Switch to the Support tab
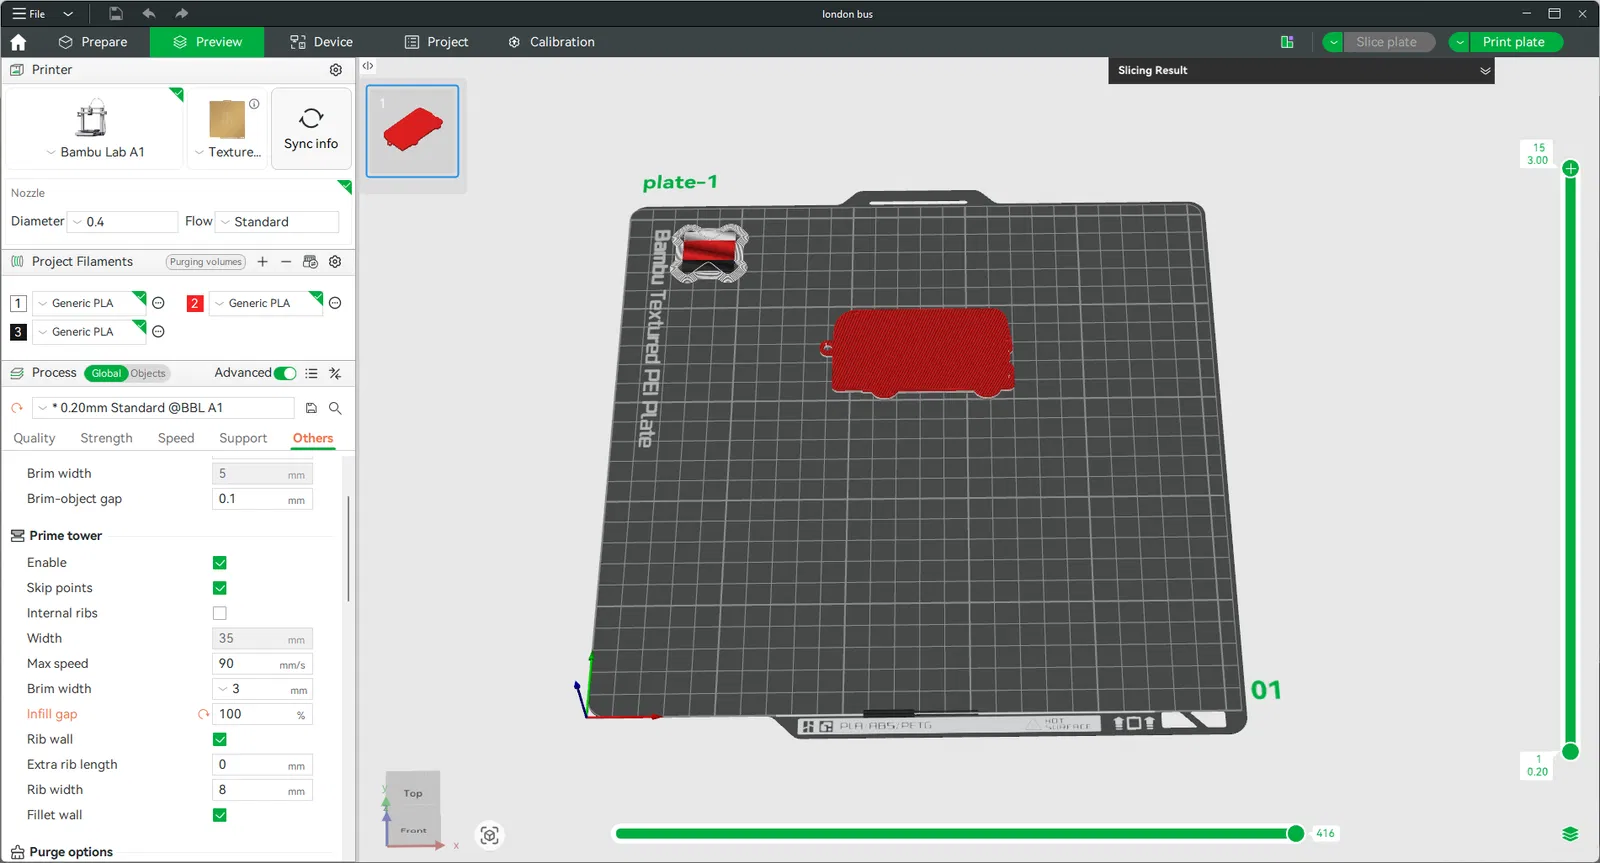Viewport: 1600px width, 863px height. tap(243, 438)
